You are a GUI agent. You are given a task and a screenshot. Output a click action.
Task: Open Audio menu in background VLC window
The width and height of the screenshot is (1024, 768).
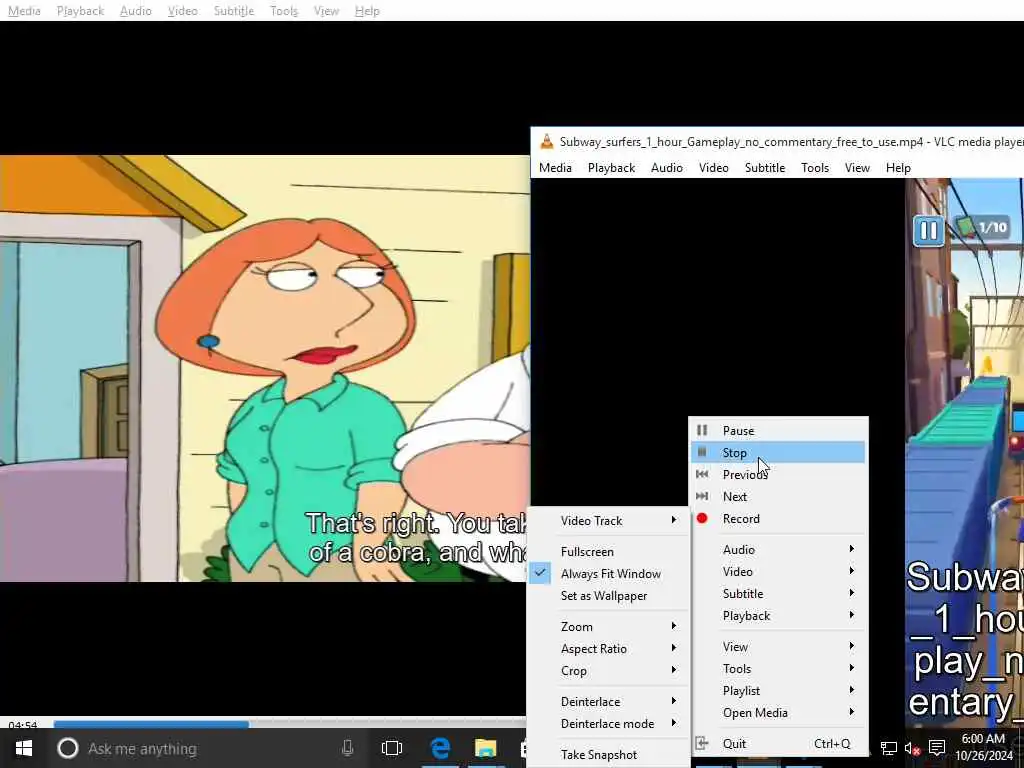(136, 11)
